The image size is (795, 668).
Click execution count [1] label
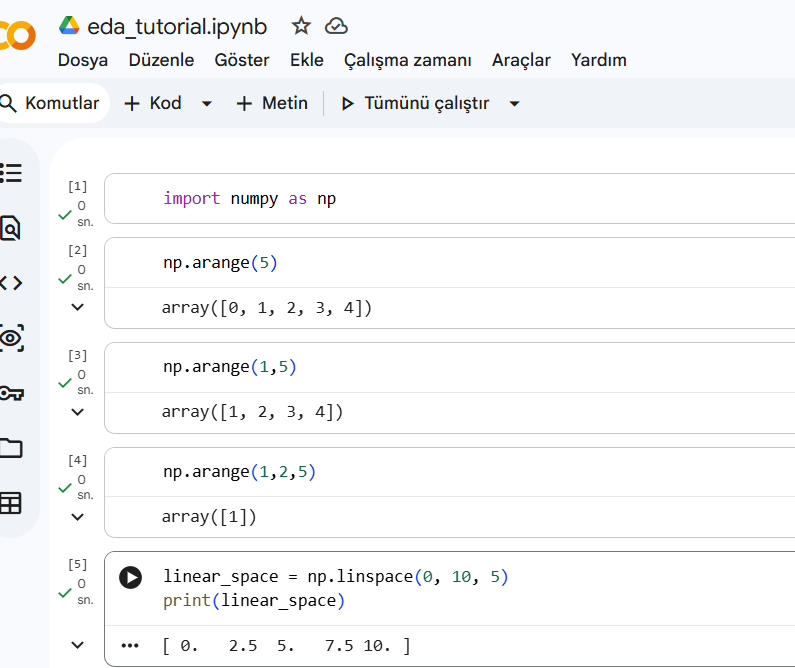pos(78,187)
